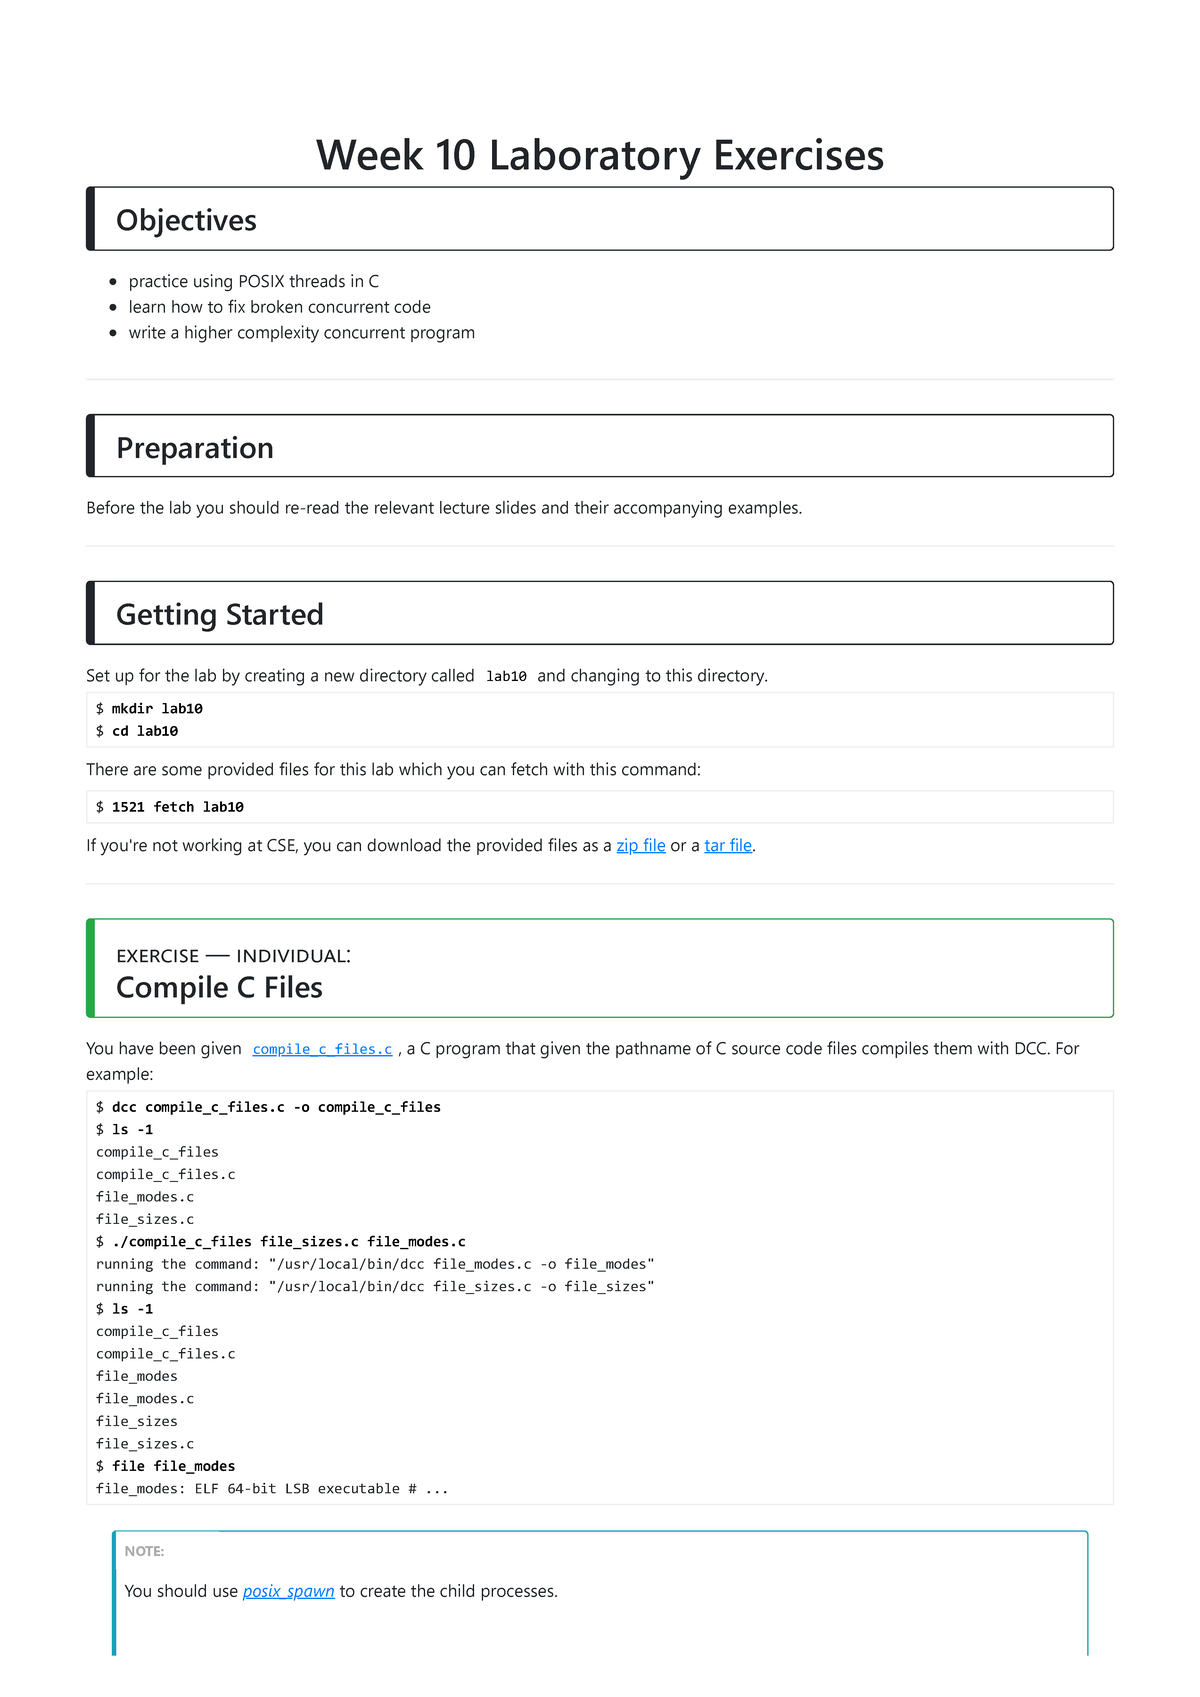Viewport: 1200px width, 1697px height.
Task: Click the 'learn how to fix broken concurrent code' bullet
Action: pos(280,307)
